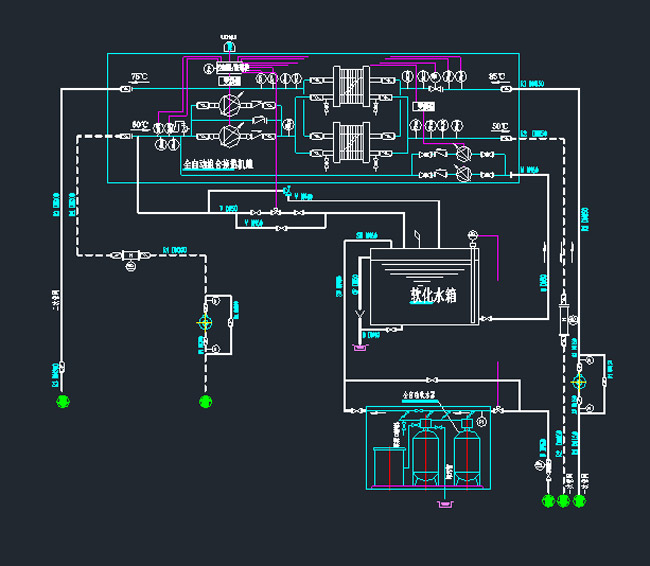Click the magenta drain funnel below the softener

[443, 505]
